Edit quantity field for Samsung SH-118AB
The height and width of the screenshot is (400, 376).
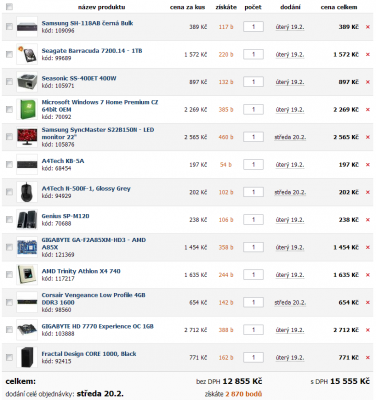pyautogui.click(x=253, y=27)
